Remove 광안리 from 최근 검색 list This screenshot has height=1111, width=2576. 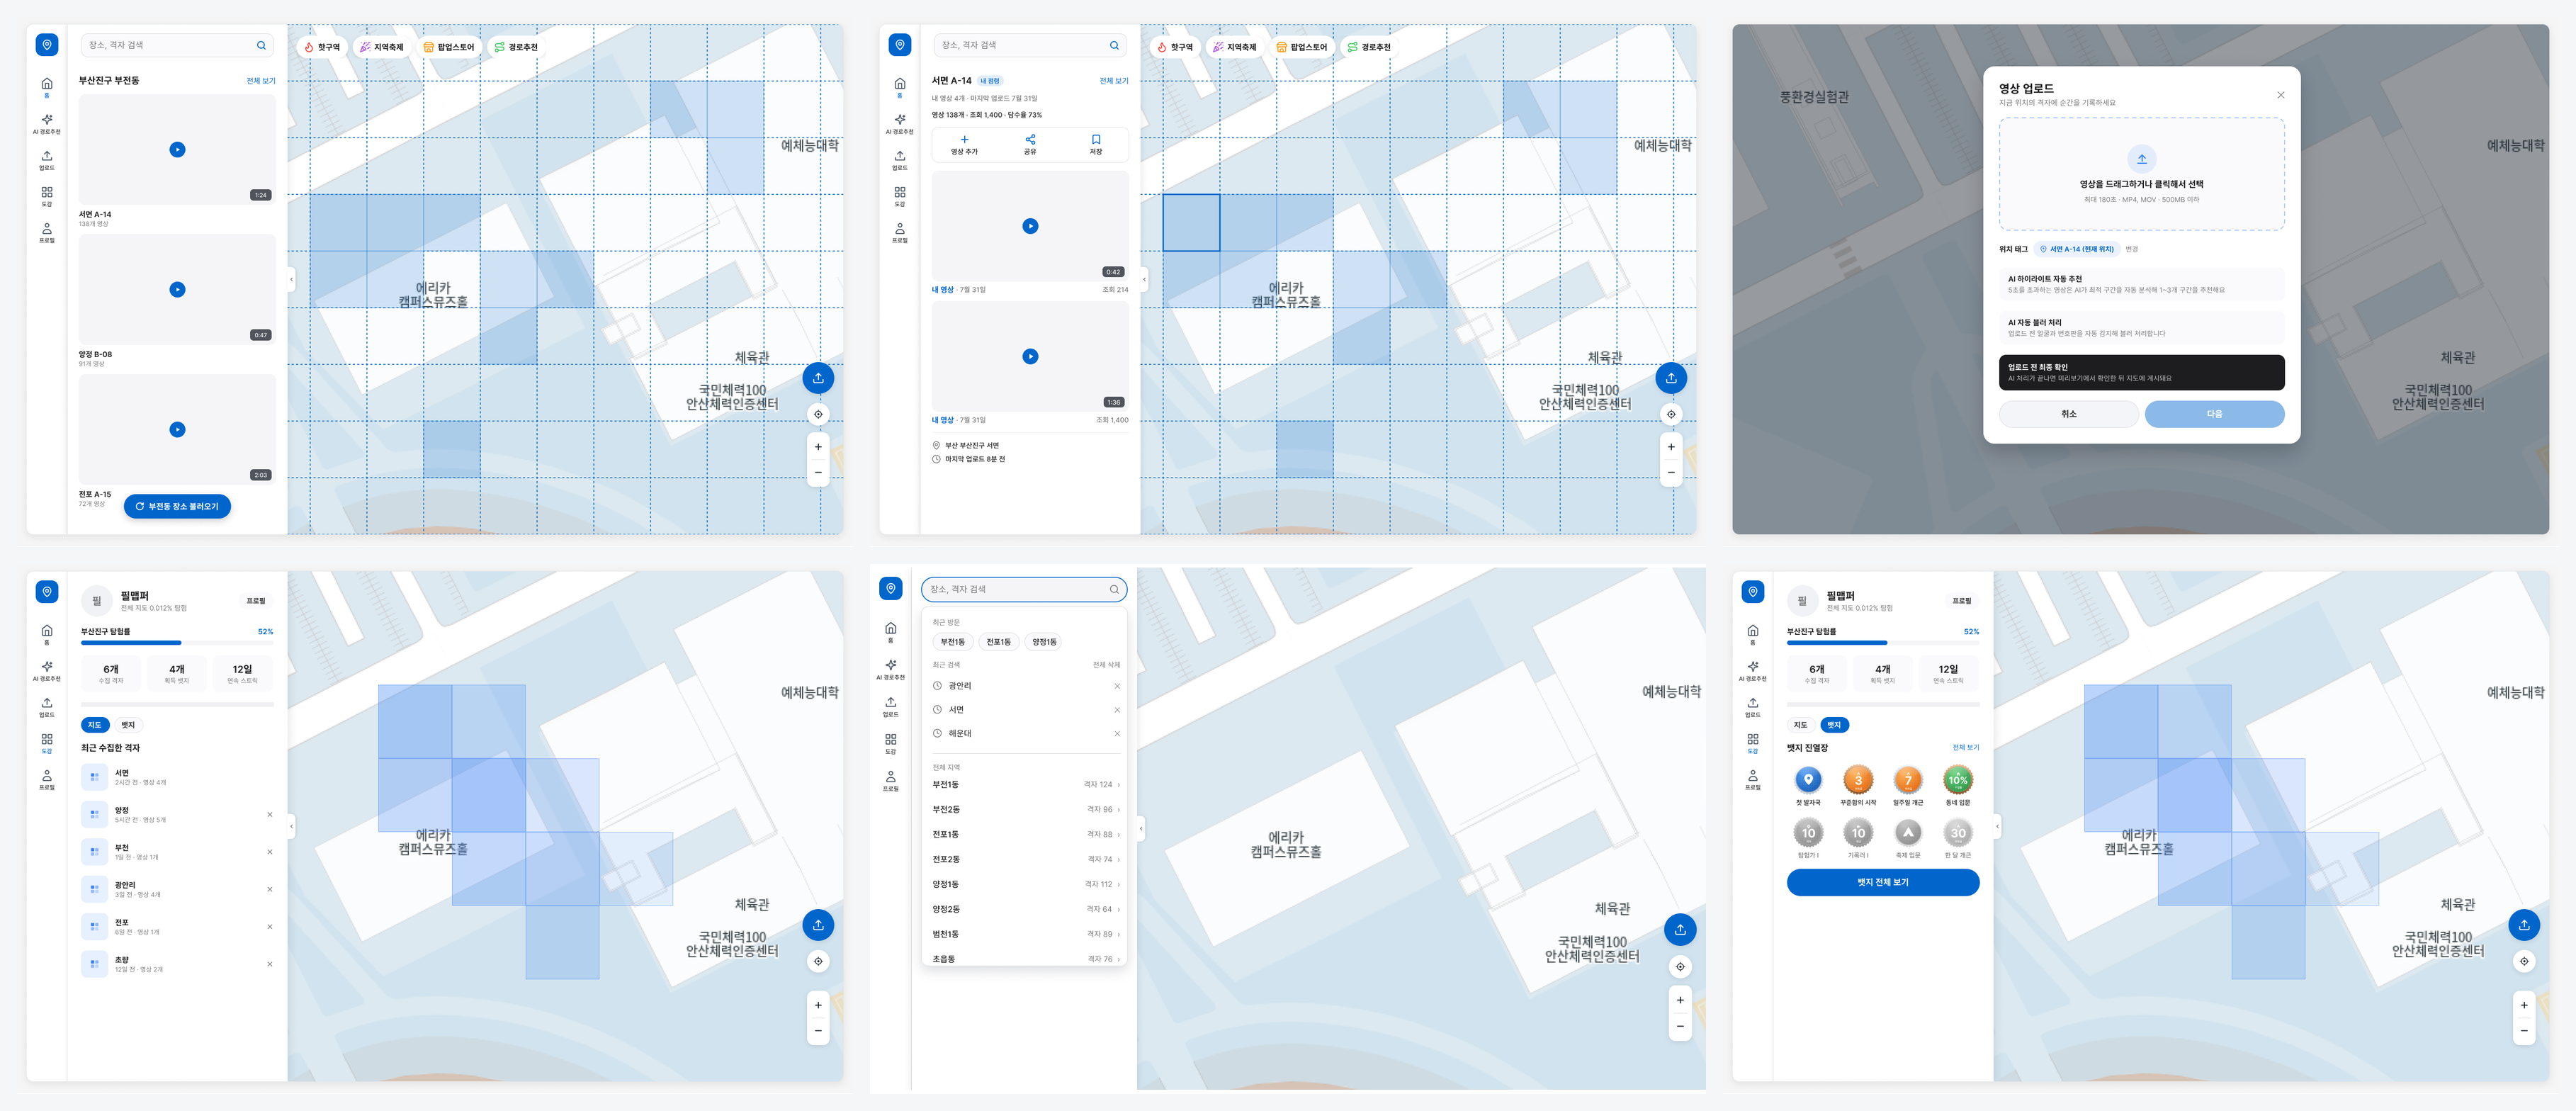tap(1117, 686)
